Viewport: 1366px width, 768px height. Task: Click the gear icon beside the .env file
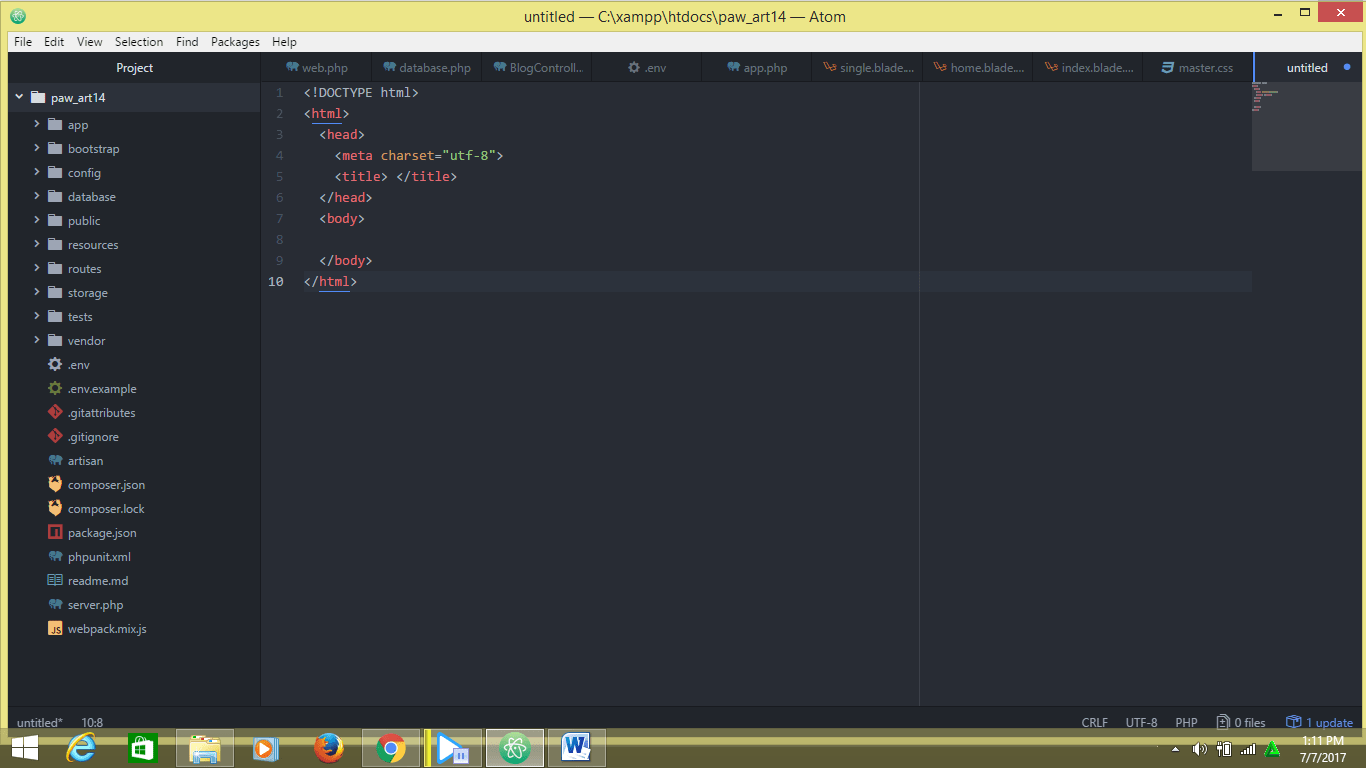tap(54, 364)
